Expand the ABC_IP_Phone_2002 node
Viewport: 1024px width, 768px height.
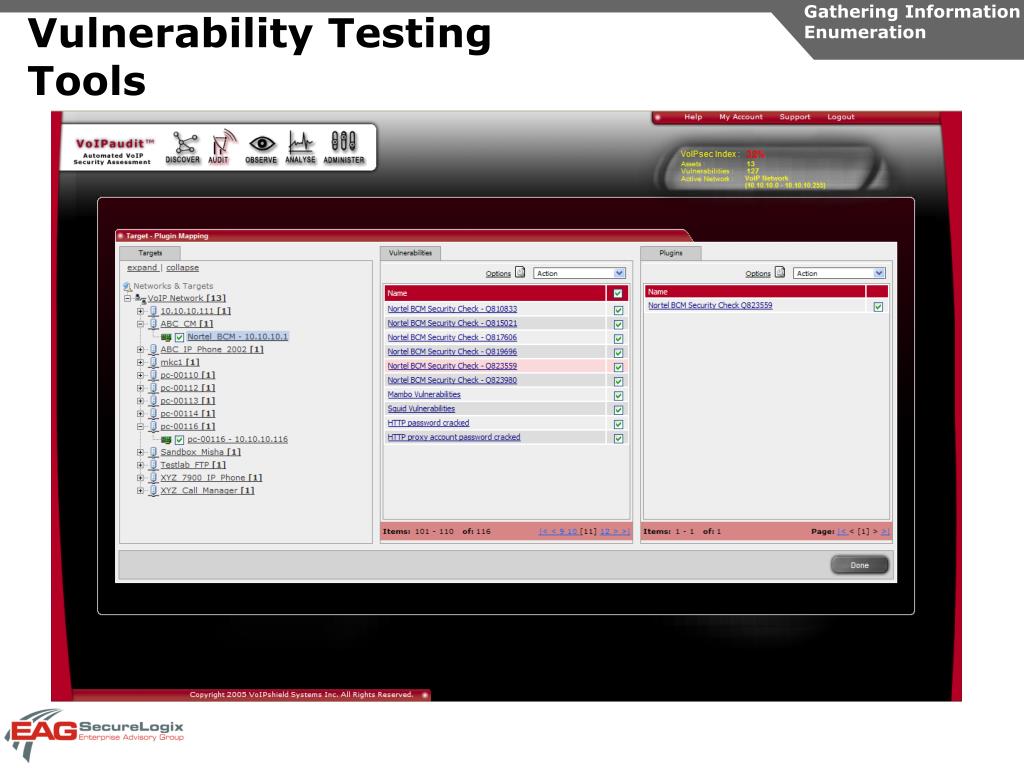140,350
